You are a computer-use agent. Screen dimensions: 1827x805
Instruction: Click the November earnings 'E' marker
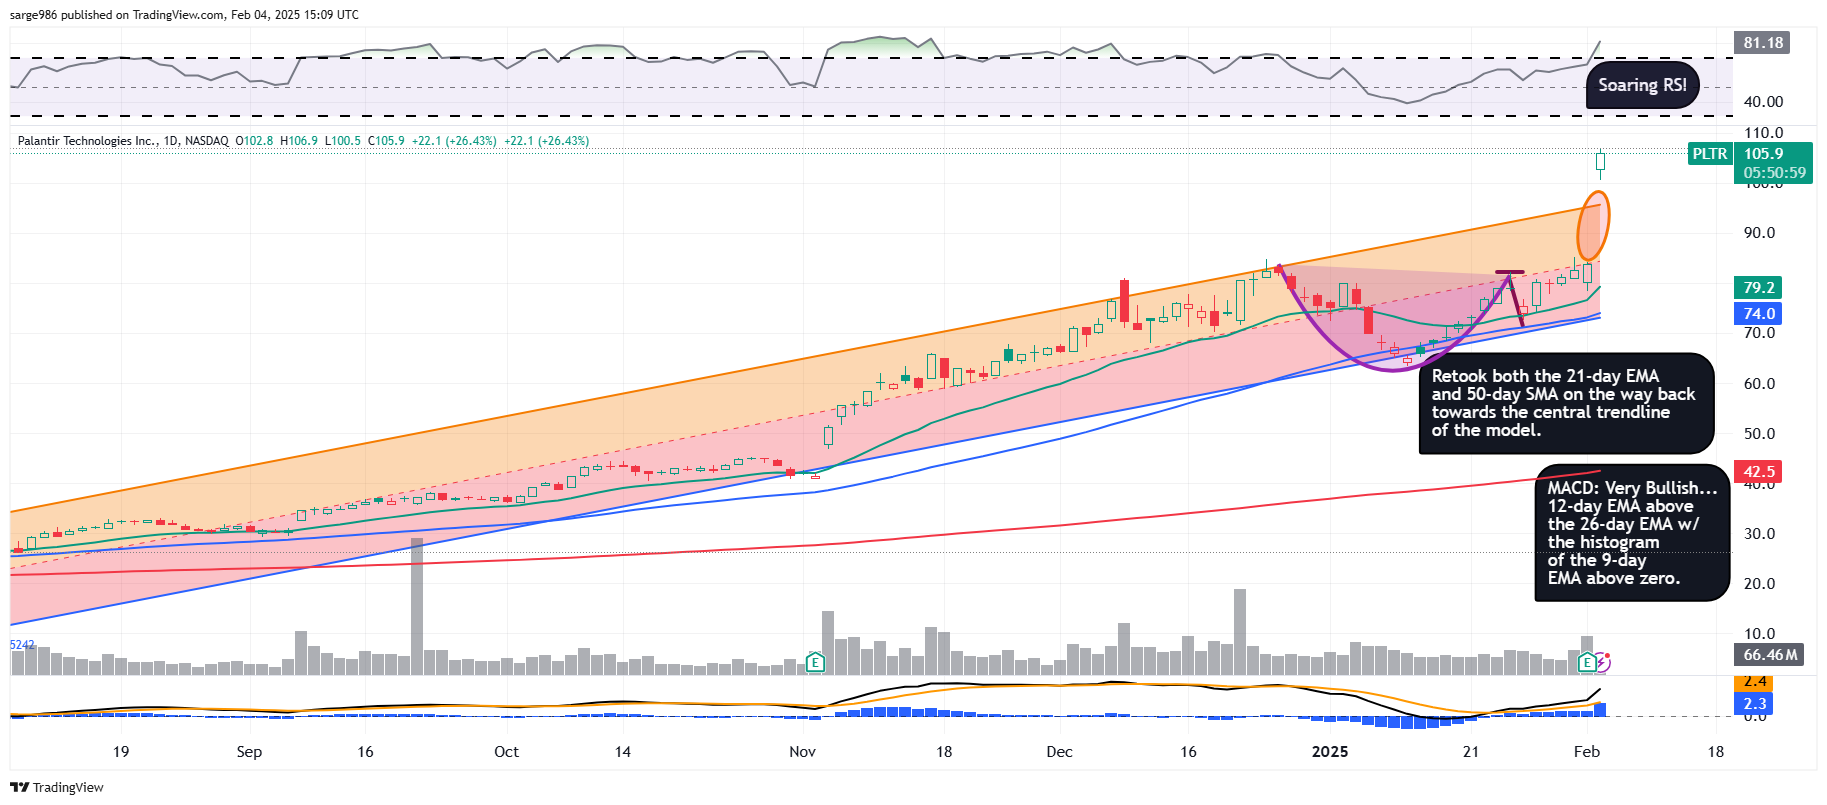pos(816,662)
